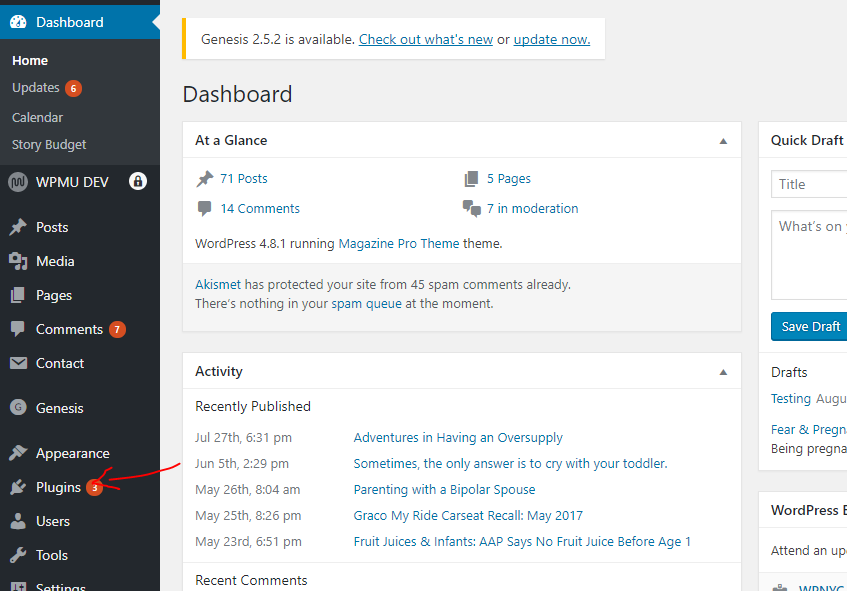
Task: Click the Comments speech bubble sidebar icon
Action: (18, 329)
